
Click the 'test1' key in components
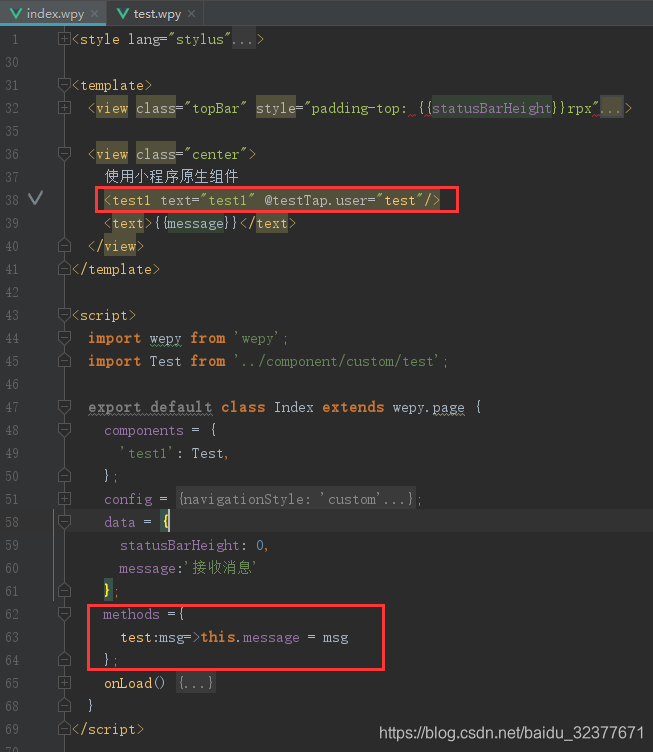click(x=146, y=453)
